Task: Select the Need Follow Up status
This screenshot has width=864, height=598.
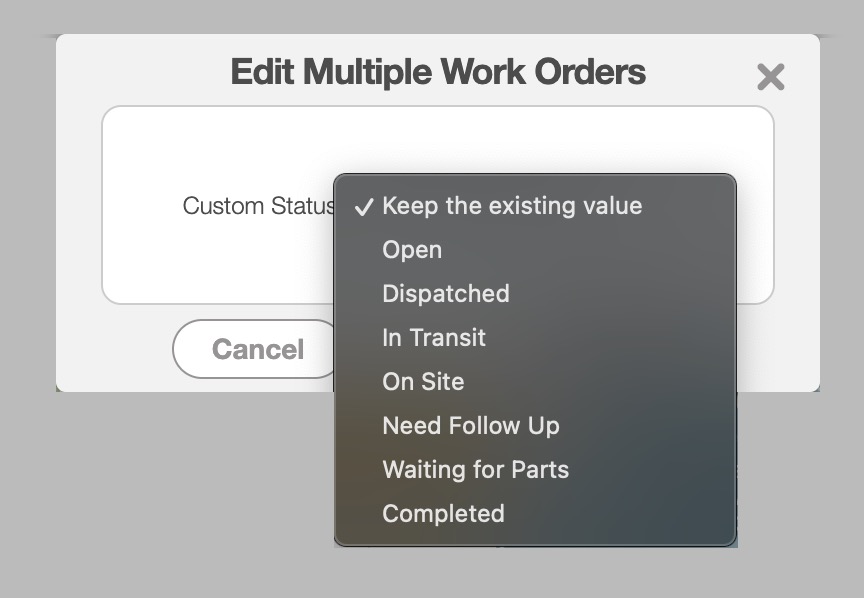Action: tap(471, 426)
